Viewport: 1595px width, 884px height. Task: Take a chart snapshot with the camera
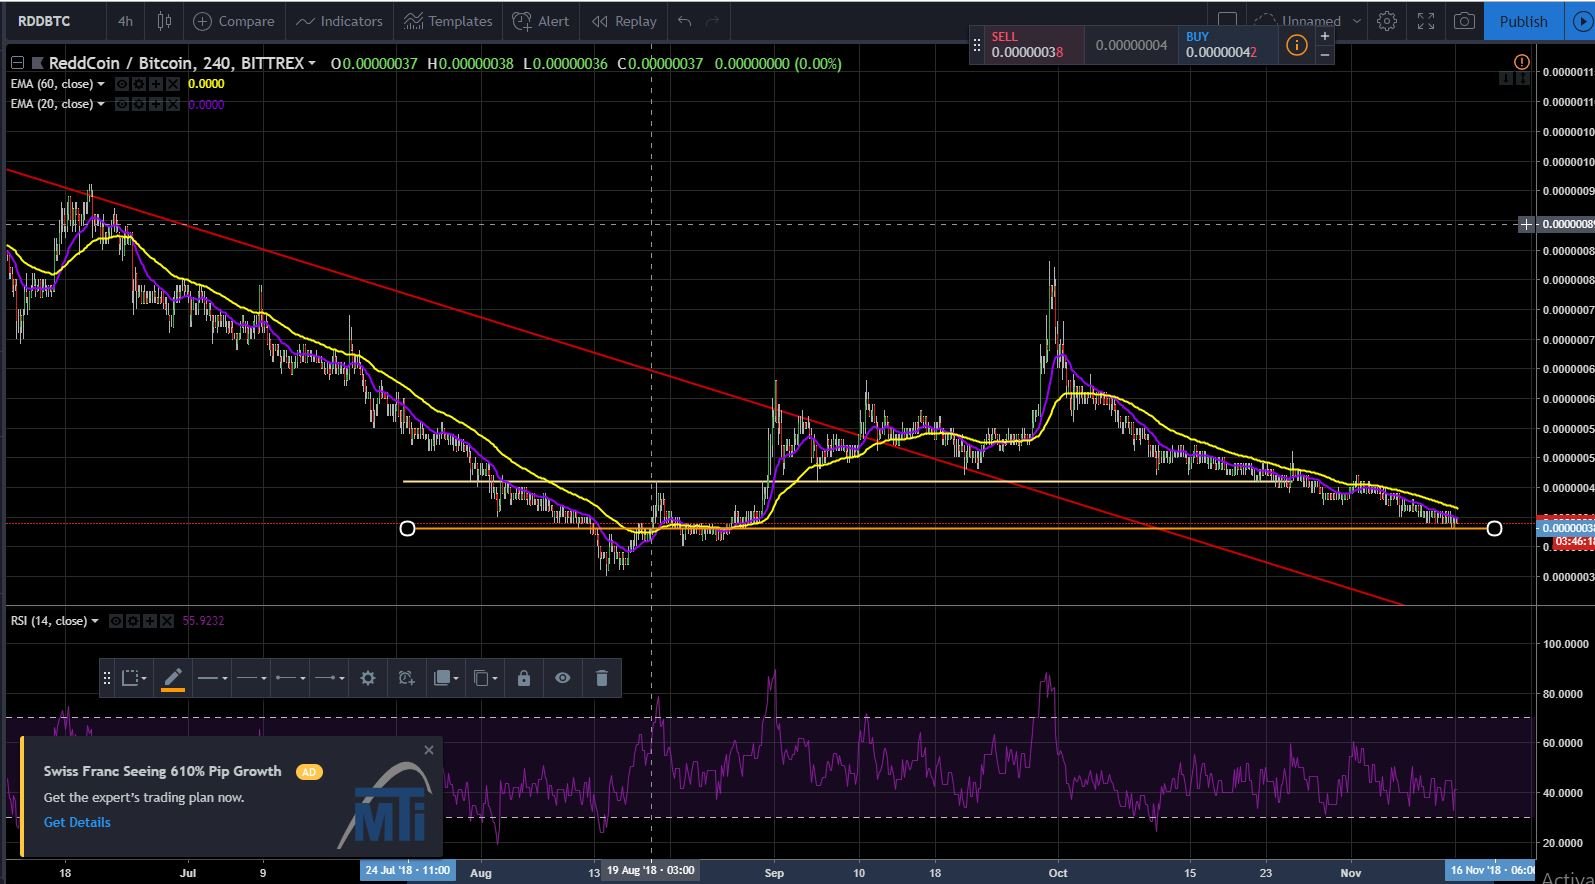pos(1464,21)
